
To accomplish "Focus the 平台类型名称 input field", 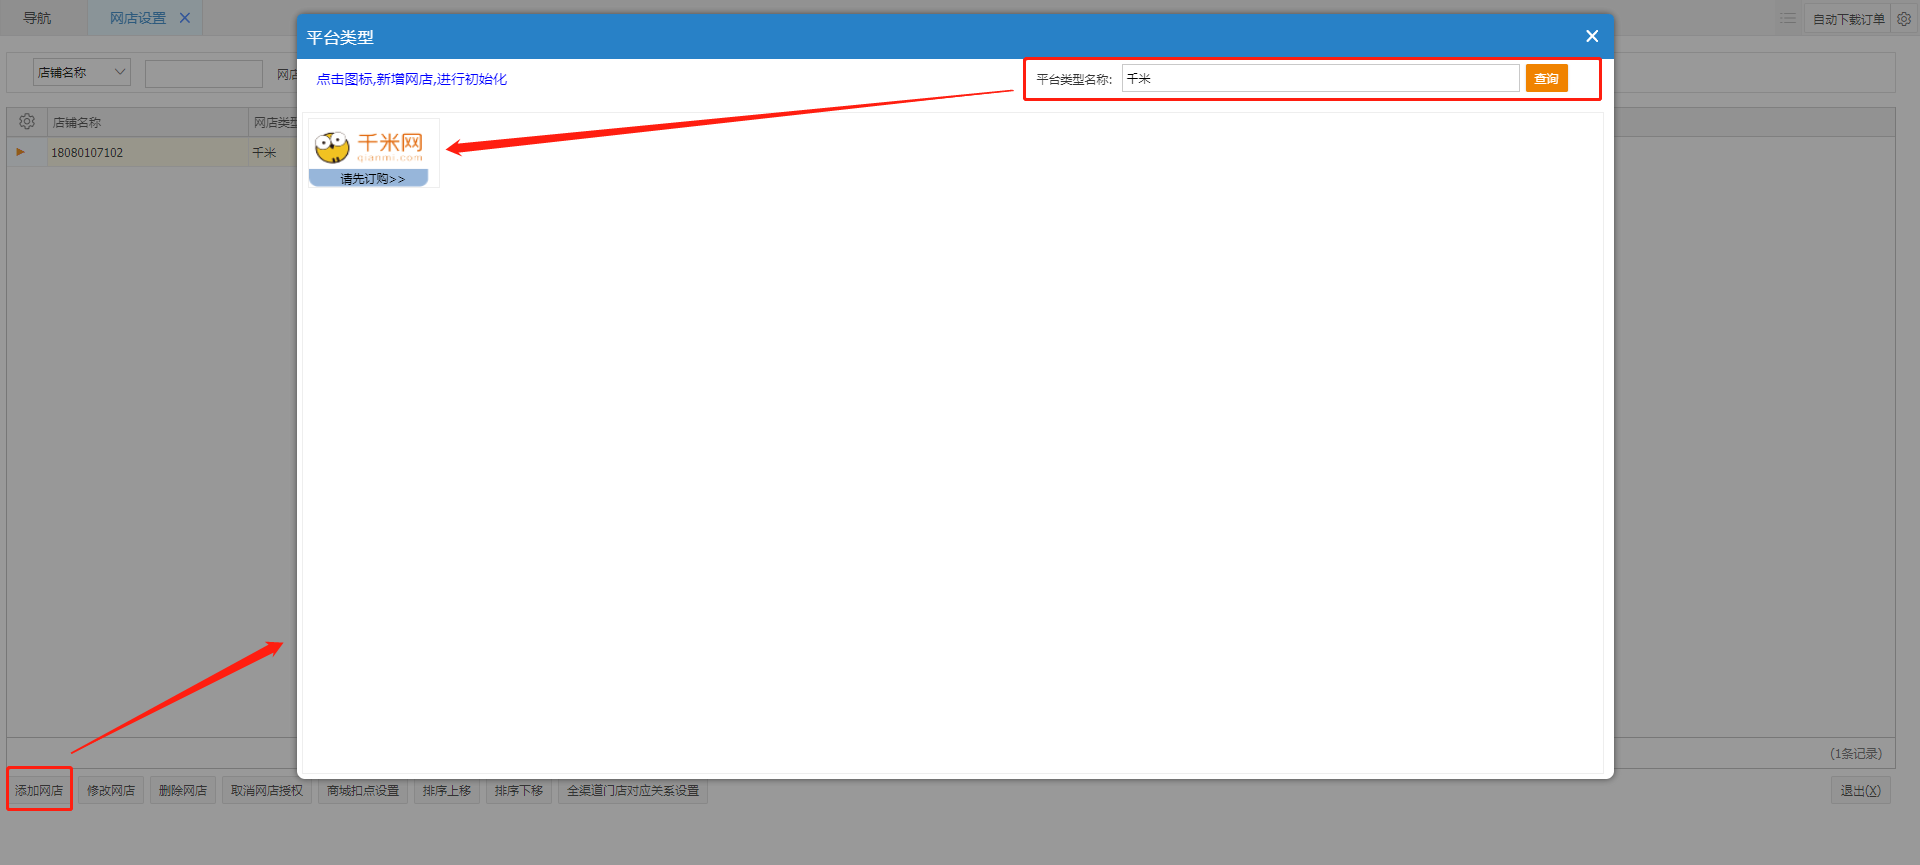I will pos(1320,78).
